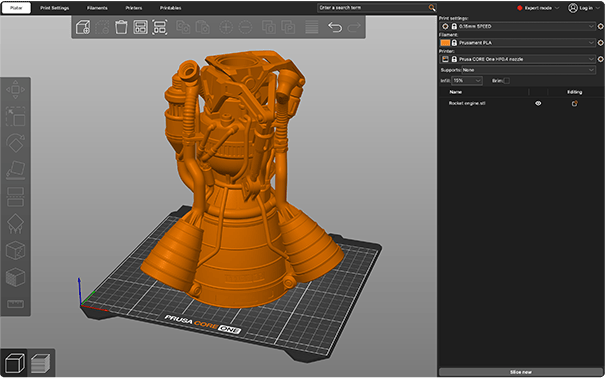Click the dimmed Delete selected object icon

[x=102, y=27]
